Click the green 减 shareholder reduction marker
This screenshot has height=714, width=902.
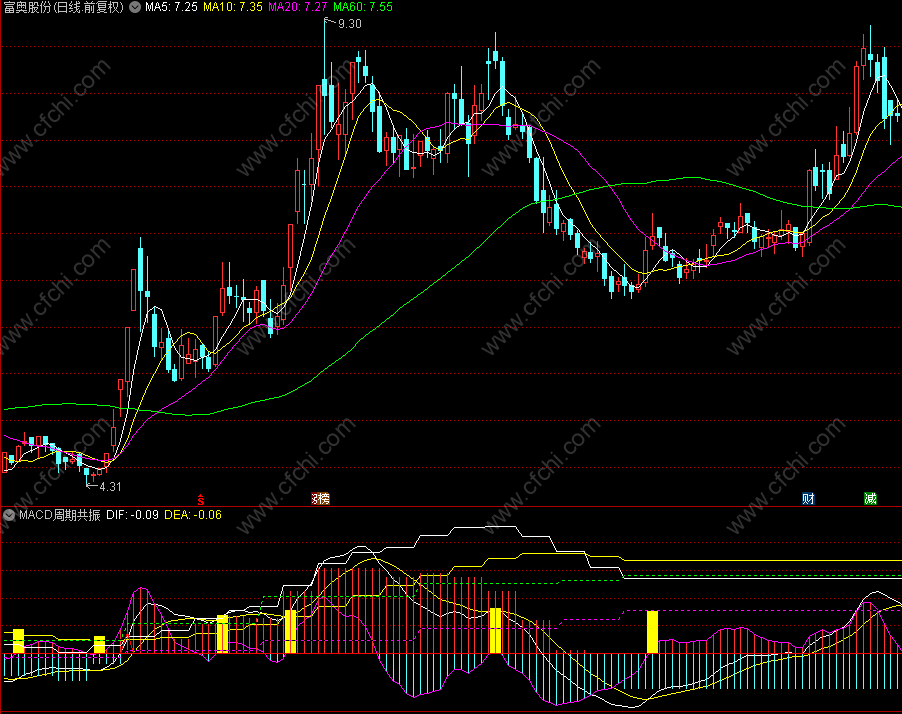870,499
